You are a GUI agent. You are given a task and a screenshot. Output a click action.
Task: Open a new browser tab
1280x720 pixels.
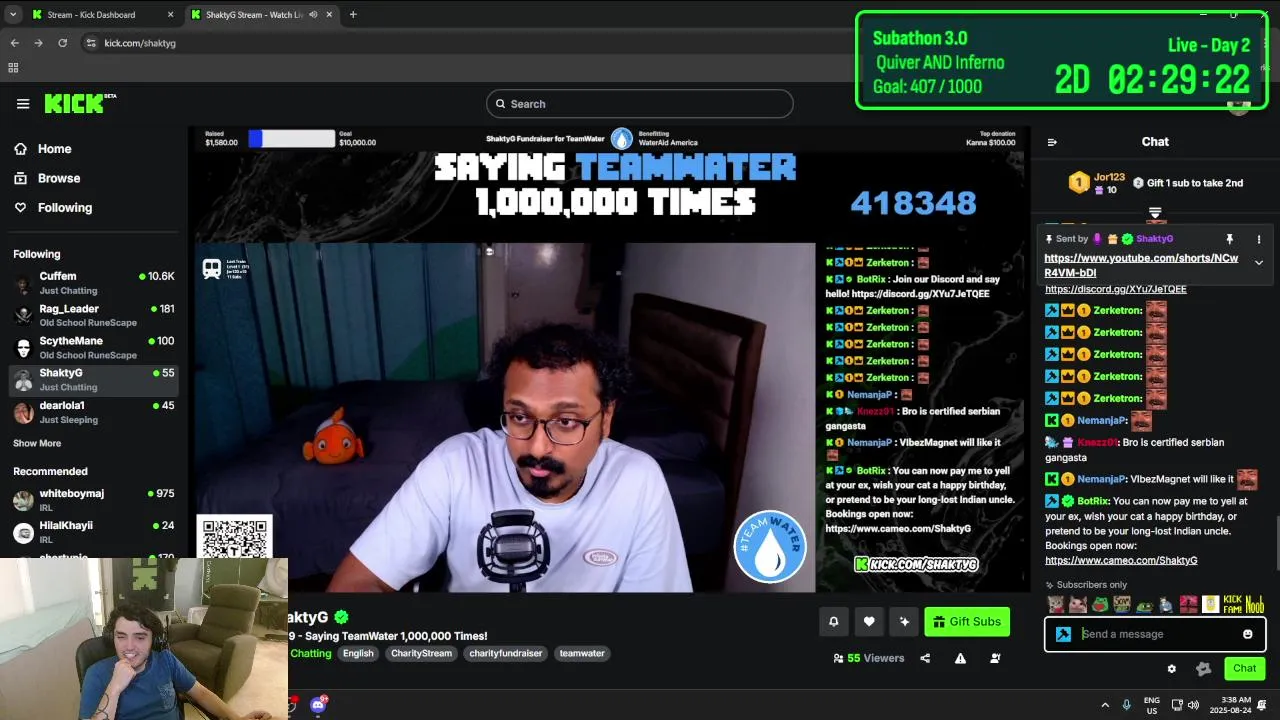[353, 15]
